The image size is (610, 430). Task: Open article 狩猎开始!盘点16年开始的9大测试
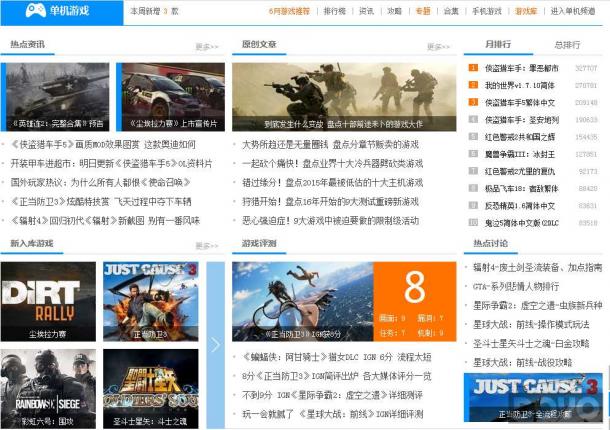(x=330, y=202)
